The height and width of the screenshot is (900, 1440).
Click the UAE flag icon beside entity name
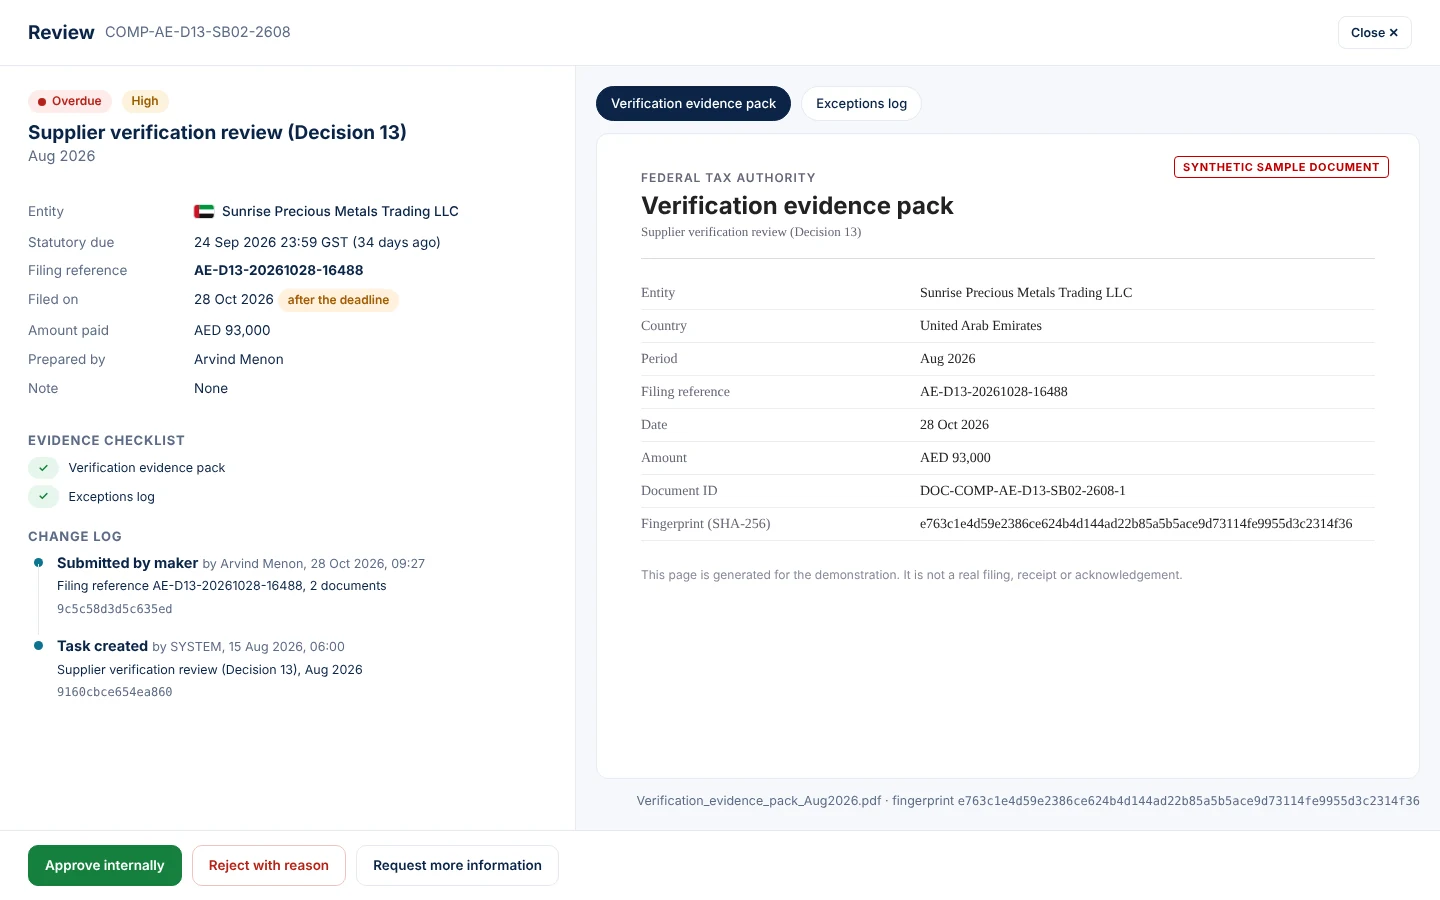tap(204, 211)
